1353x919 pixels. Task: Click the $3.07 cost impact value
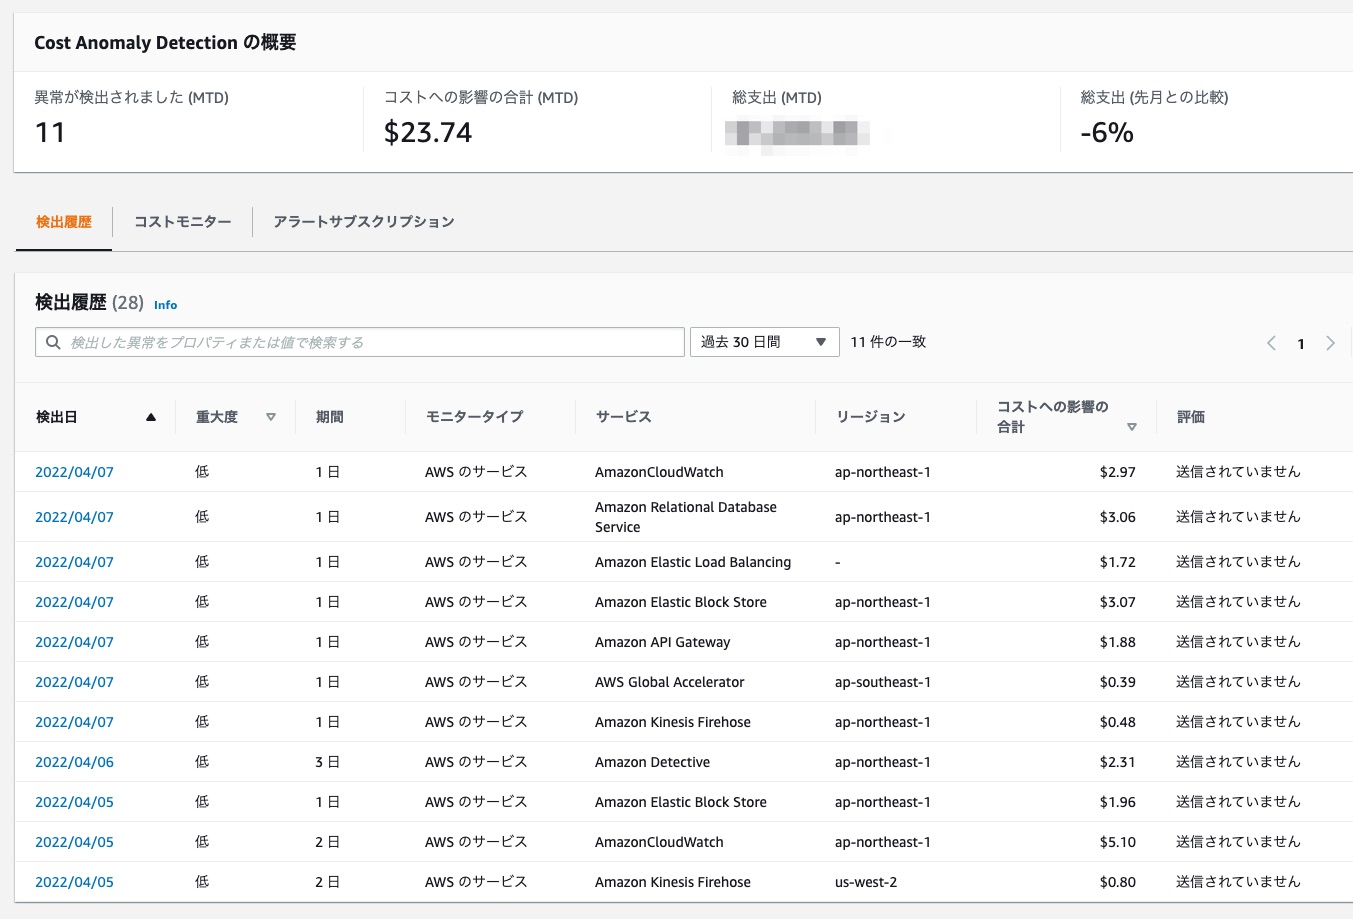(x=1117, y=602)
